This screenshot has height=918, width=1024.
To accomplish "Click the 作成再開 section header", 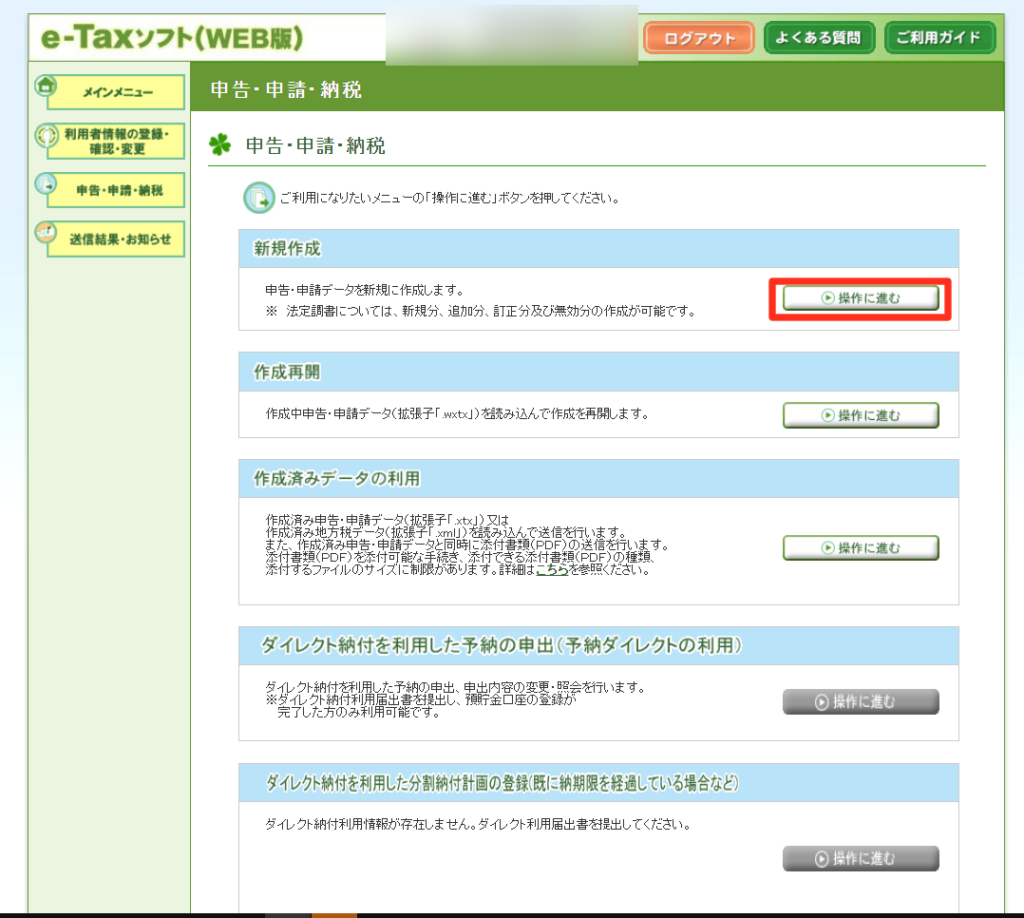I will pyautogui.click(x=598, y=371).
